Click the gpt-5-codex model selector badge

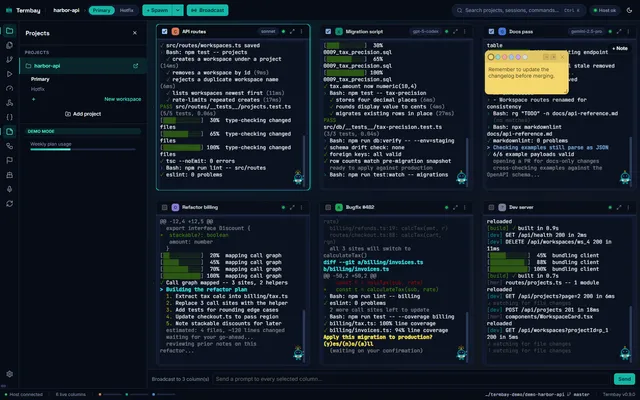click(x=426, y=31)
